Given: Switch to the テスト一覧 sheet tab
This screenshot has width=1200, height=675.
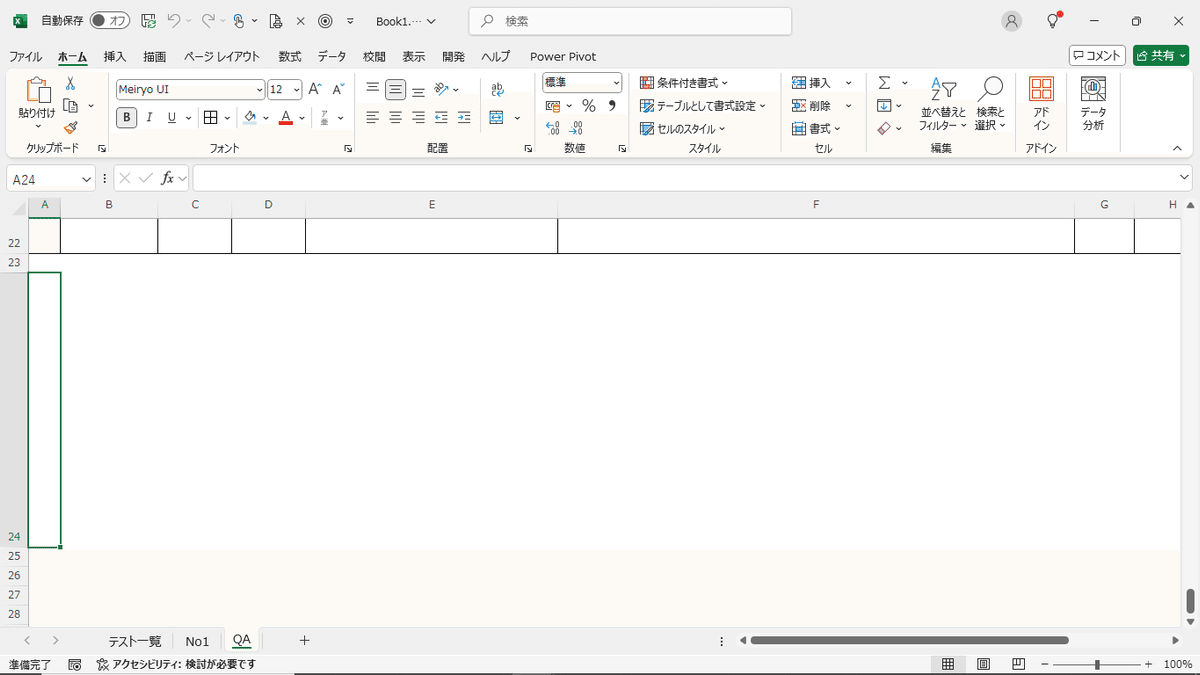Looking at the screenshot, I should (x=135, y=641).
